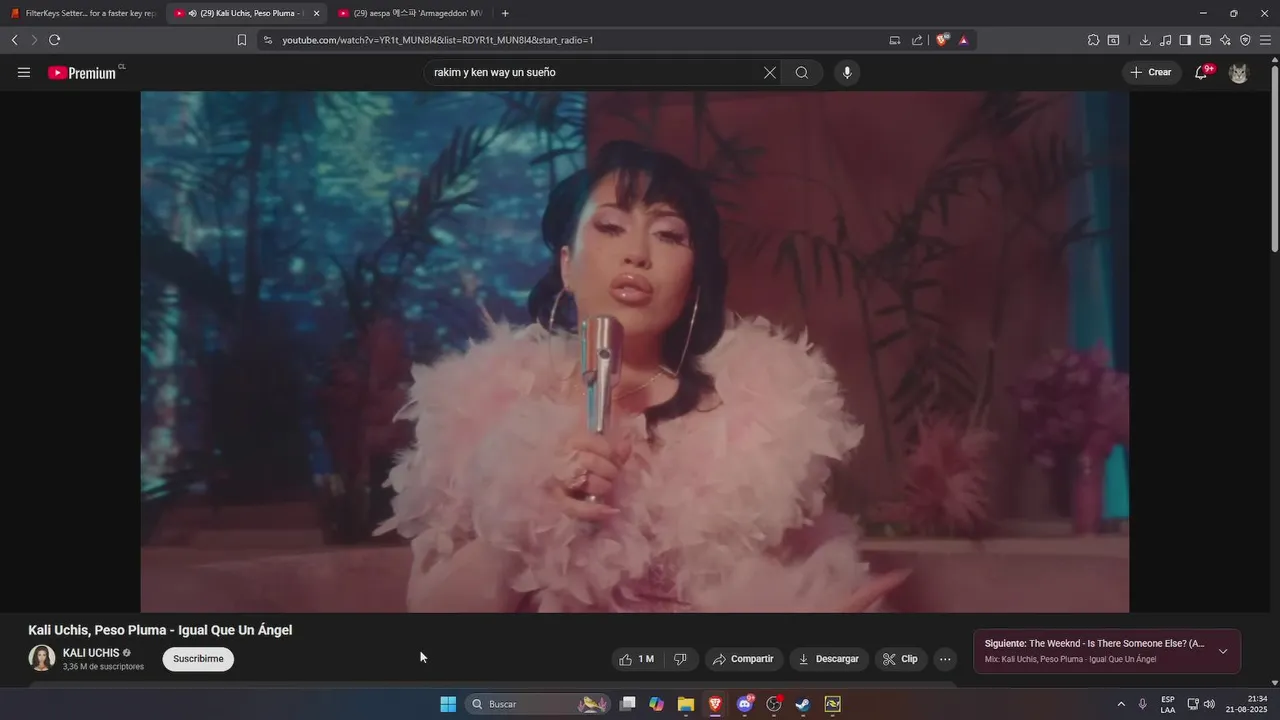Viewport: 1280px width, 720px height.
Task: Open the Windows Start menu
Action: click(448, 704)
